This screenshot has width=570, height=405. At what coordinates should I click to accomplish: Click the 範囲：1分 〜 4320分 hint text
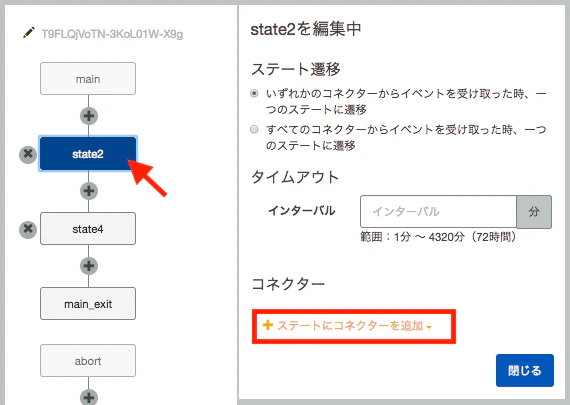[438, 237]
